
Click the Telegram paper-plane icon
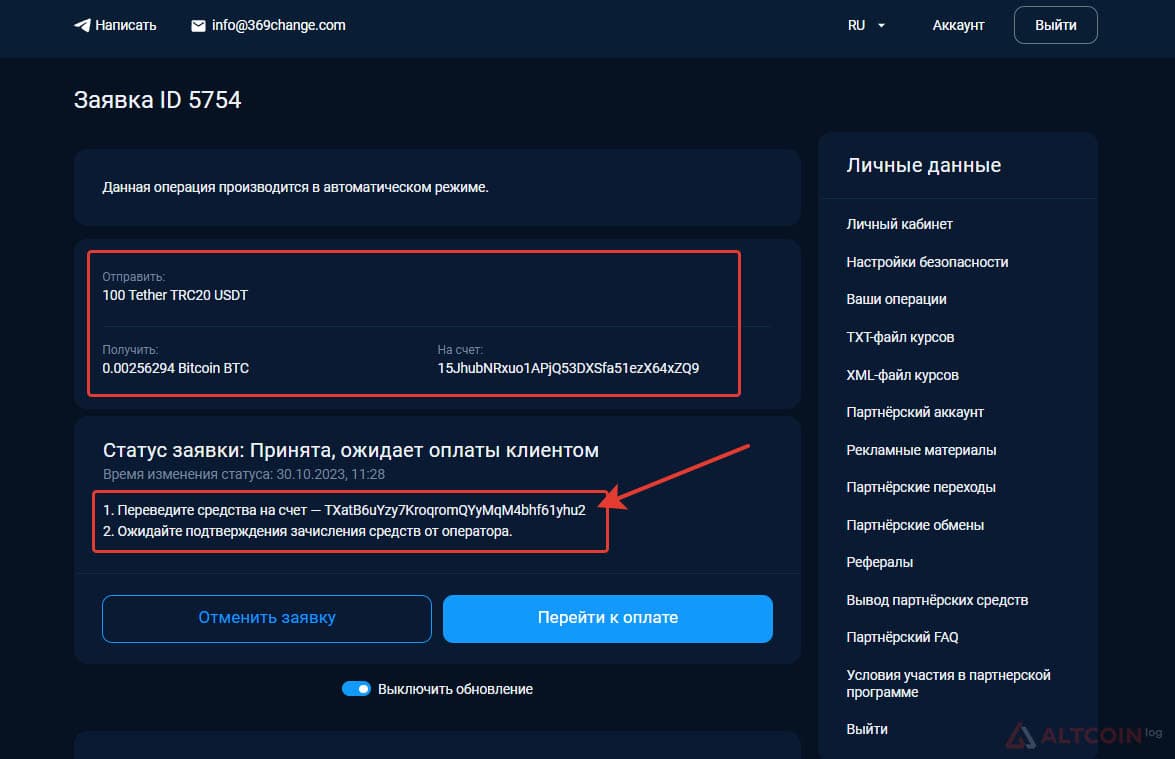tap(82, 25)
